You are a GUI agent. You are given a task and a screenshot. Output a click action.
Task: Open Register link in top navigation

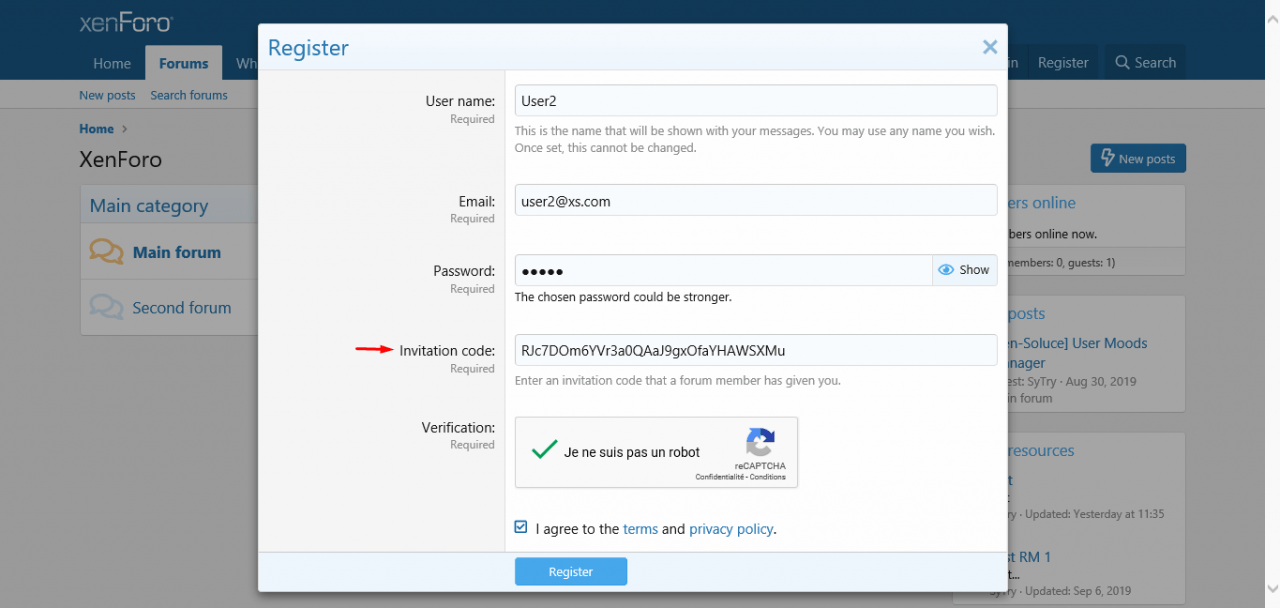coord(1062,63)
